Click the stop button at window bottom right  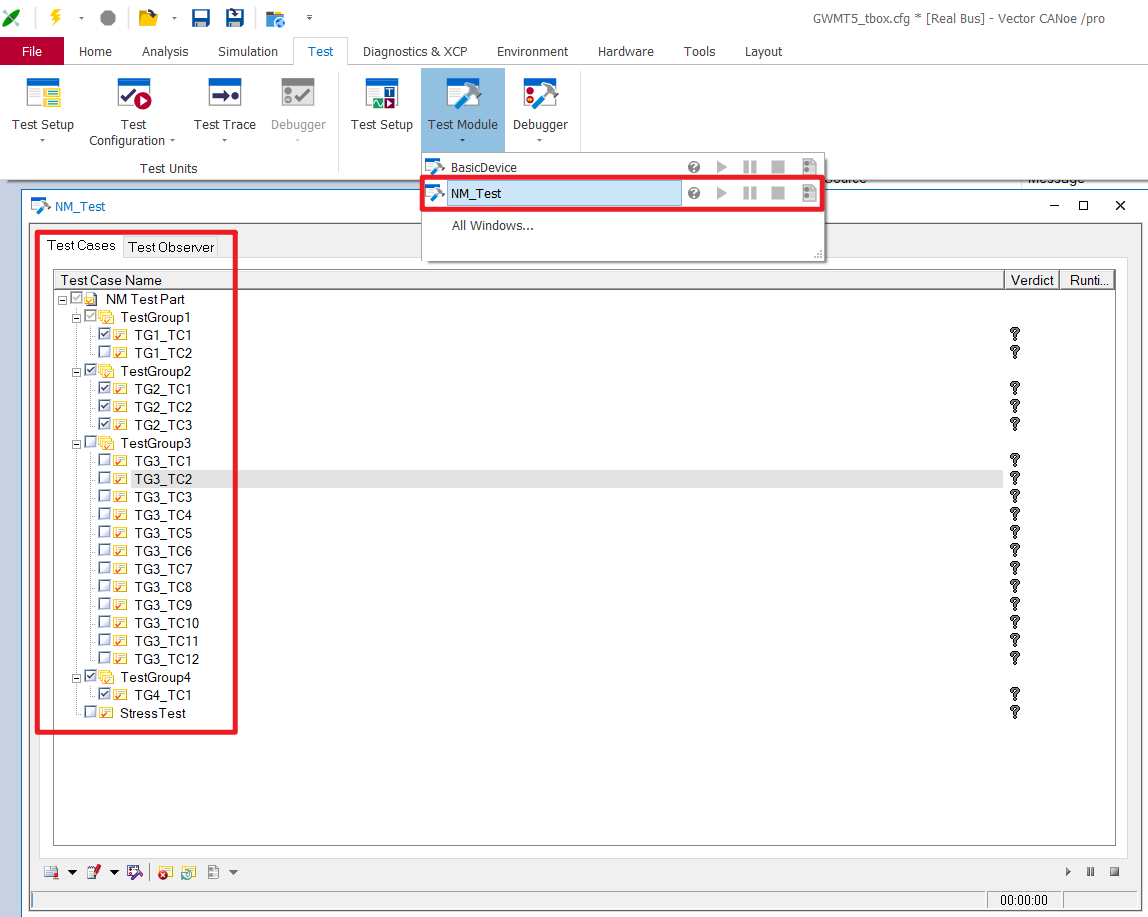tap(1114, 872)
